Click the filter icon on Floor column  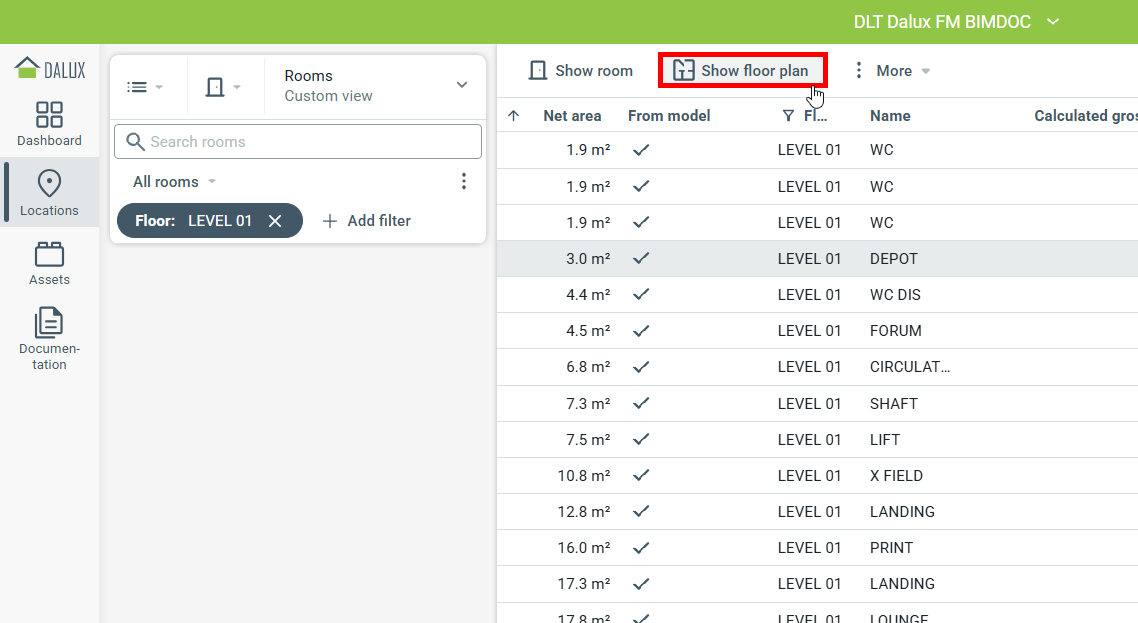[788, 116]
